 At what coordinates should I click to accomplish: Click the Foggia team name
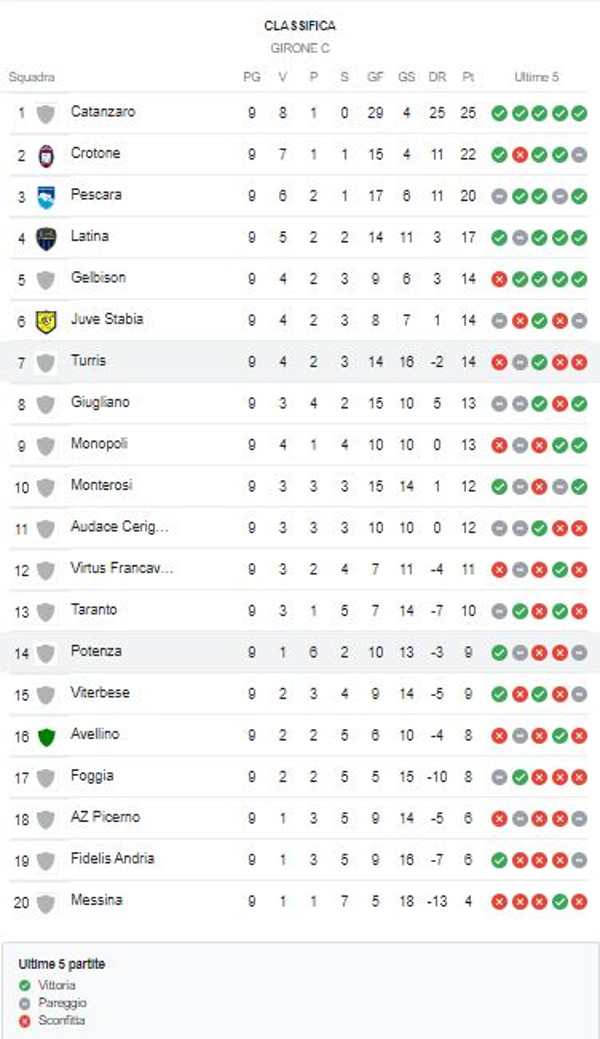click(92, 776)
